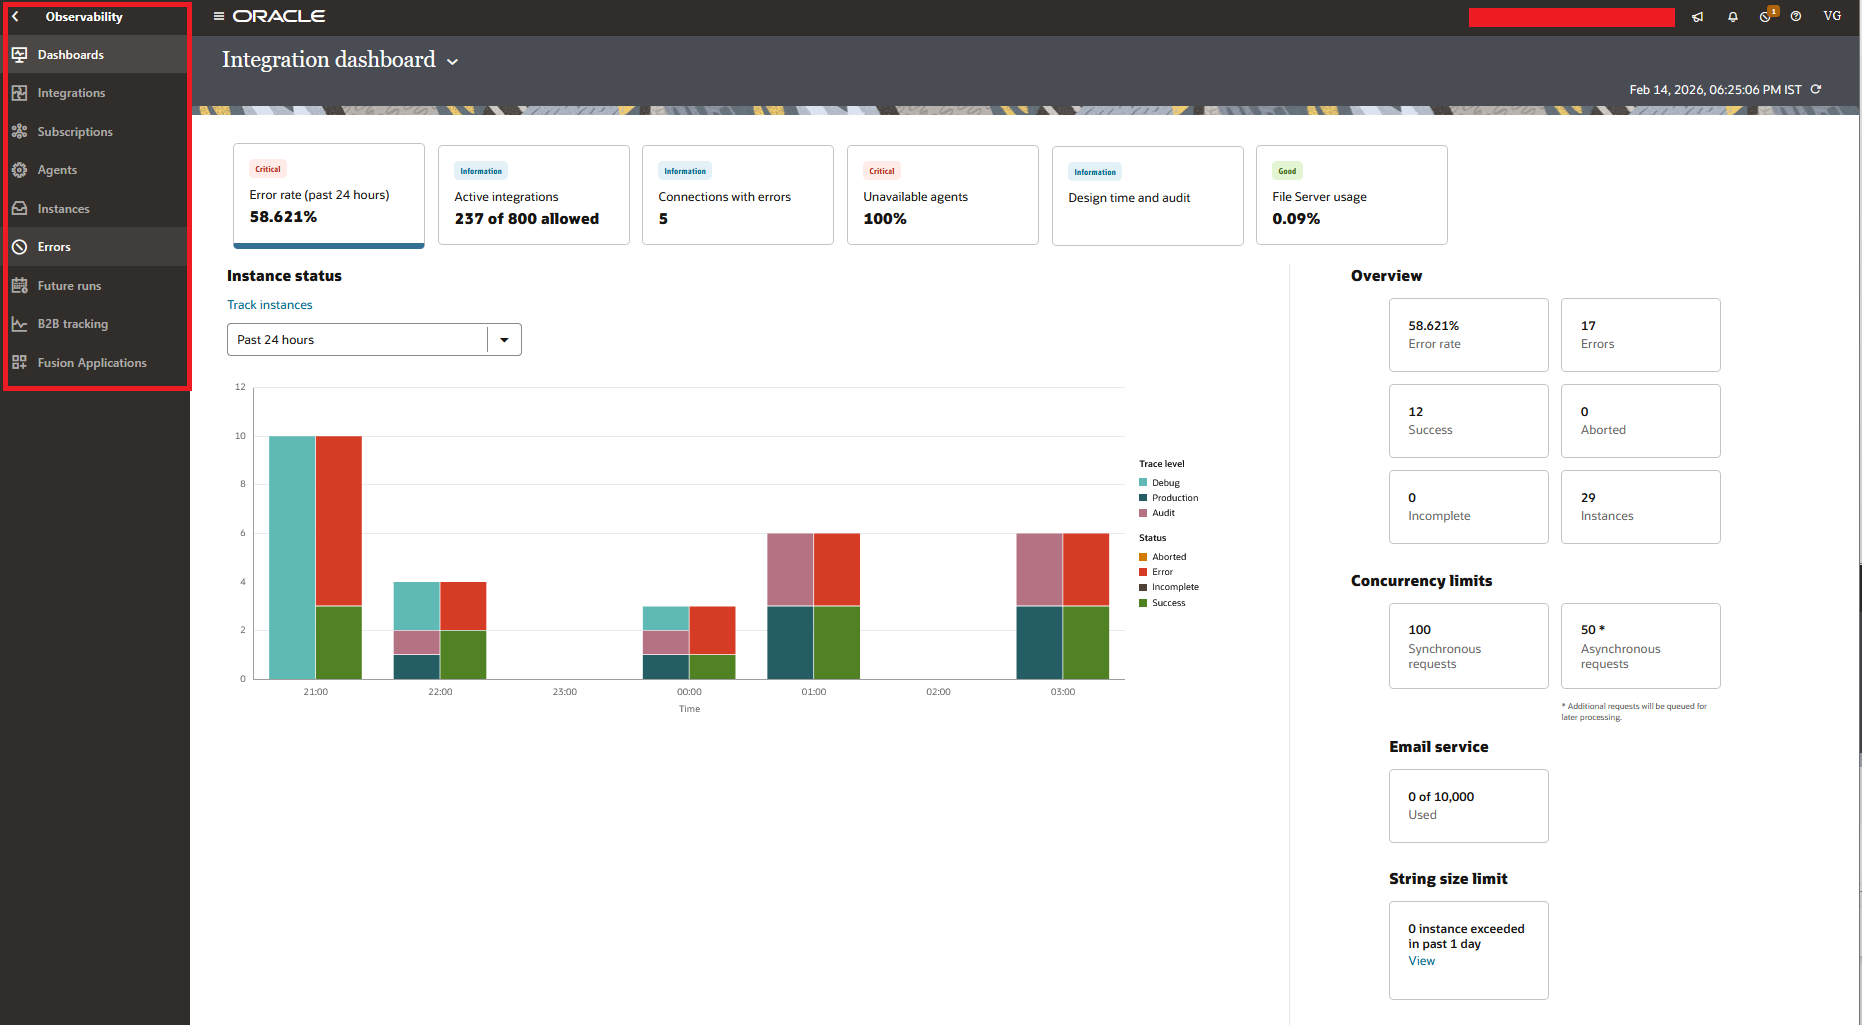Screen dimensions: 1862x1025
Task: Click the Error status red legend swatch
Action: click(x=1143, y=572)
